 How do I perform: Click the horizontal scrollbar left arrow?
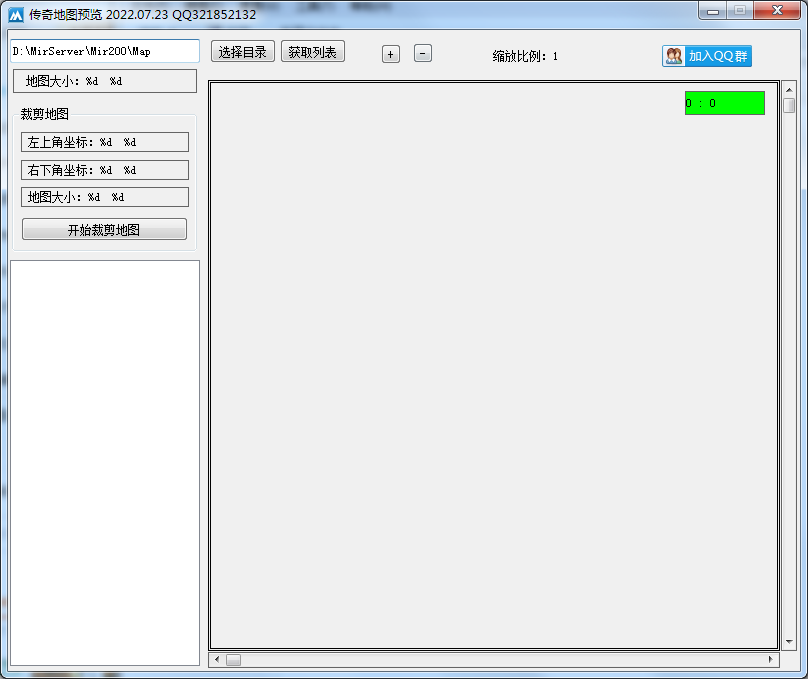point(217,659)
